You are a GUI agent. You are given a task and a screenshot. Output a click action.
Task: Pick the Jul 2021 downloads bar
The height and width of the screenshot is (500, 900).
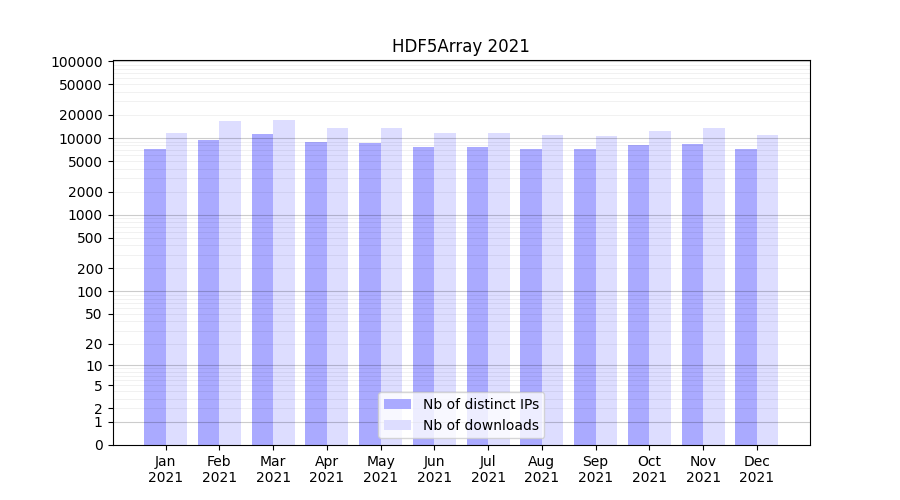coord(498,289)
